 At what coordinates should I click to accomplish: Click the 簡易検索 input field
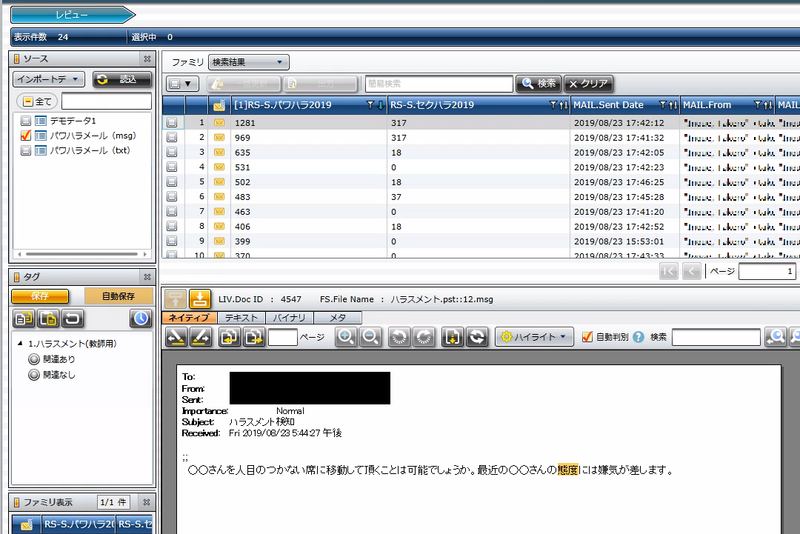439,84
